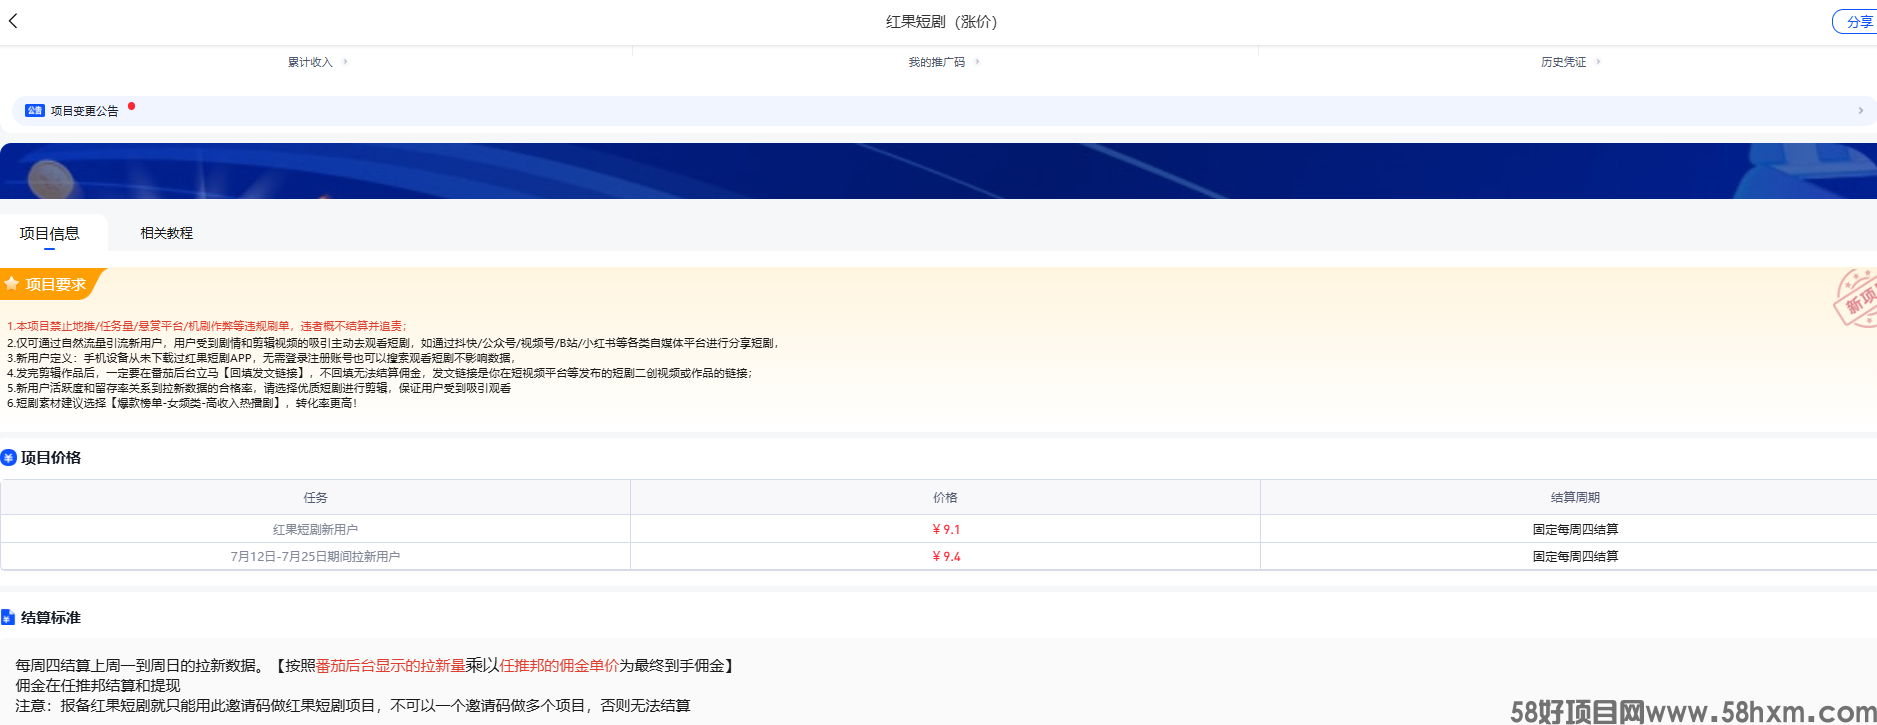The height and width of the screenshot is (725, 1877).
Task: Expand arrow next to 历史凭证
Action: click(x=1598, y=62)
